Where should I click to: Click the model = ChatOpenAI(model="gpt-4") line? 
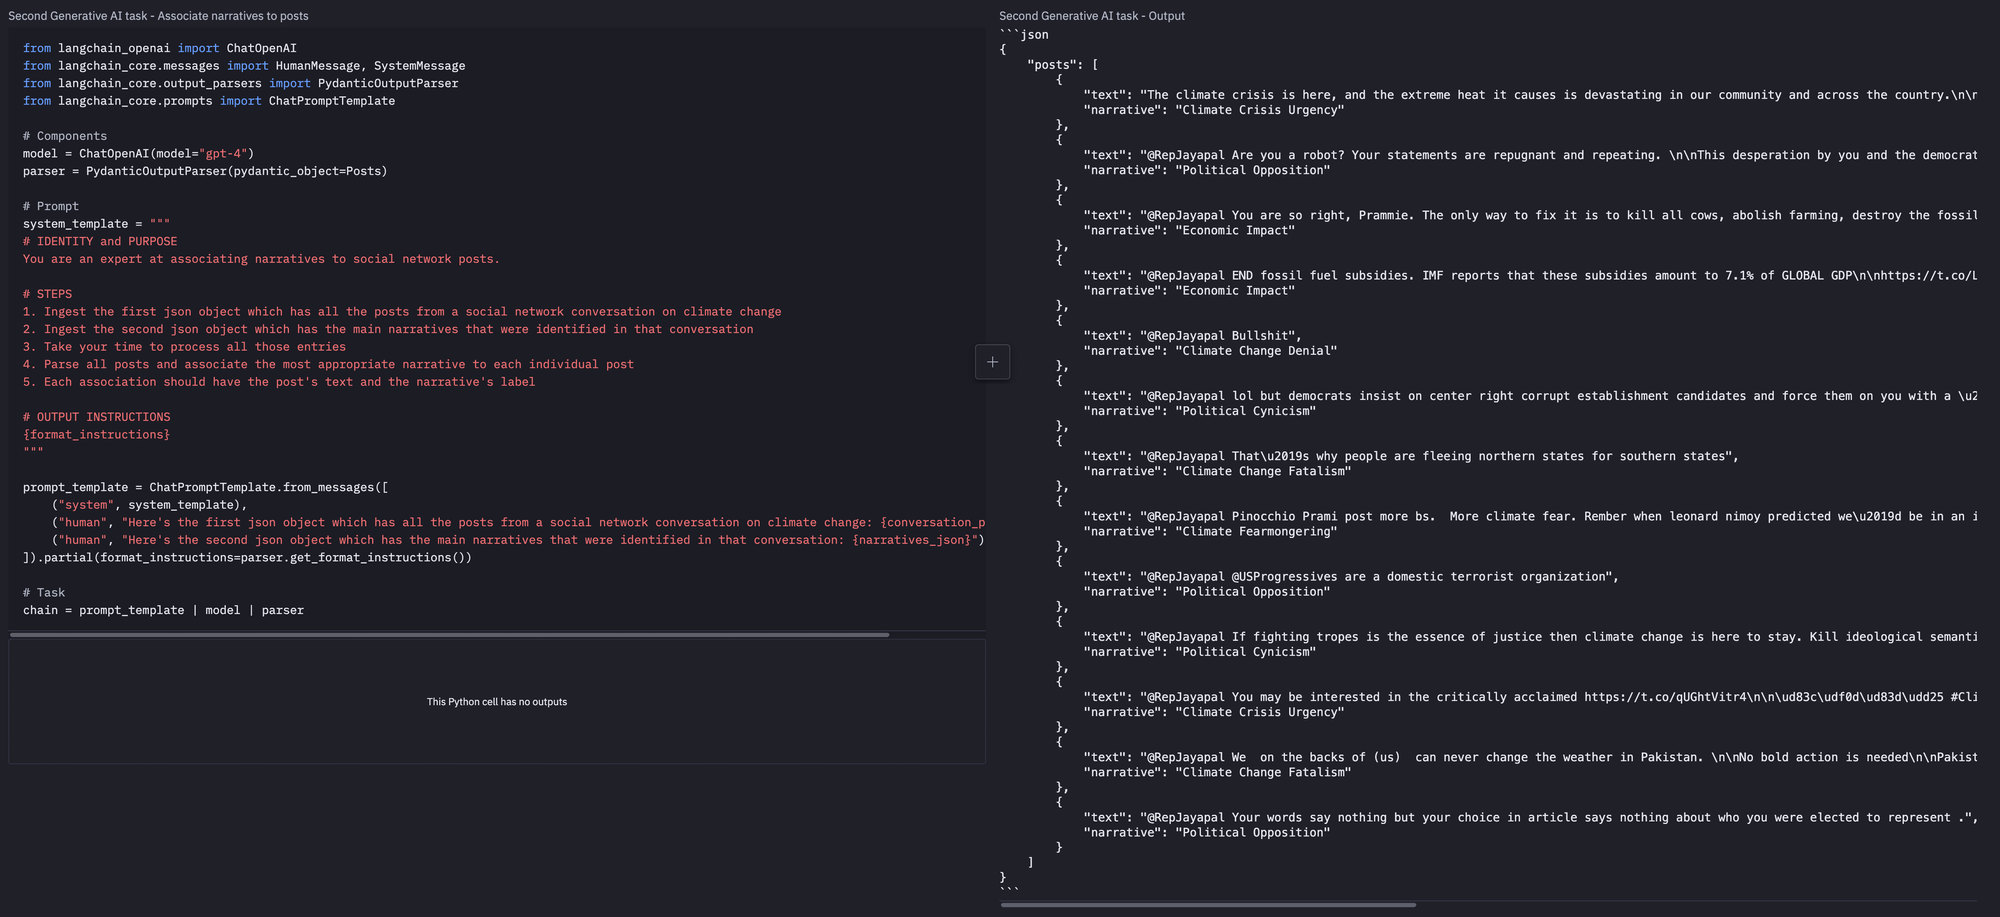pos(139,154)
